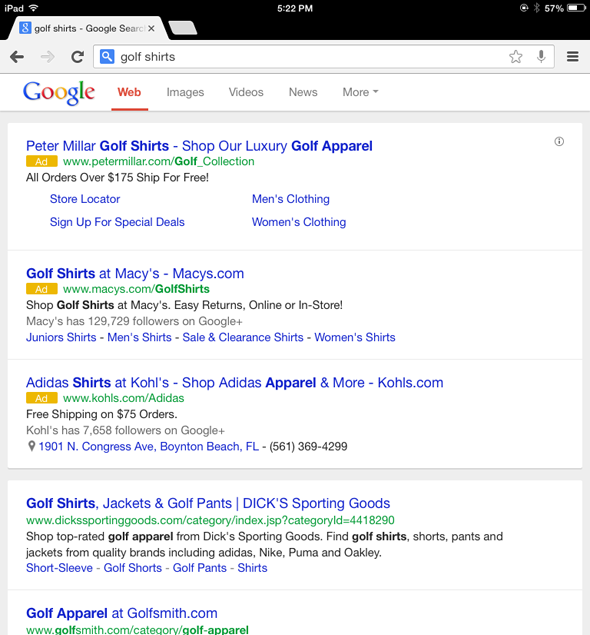Viewport: 590px width, 635px height.
Task: Tap the address bar with golf shirts
Action: point(323,57)
